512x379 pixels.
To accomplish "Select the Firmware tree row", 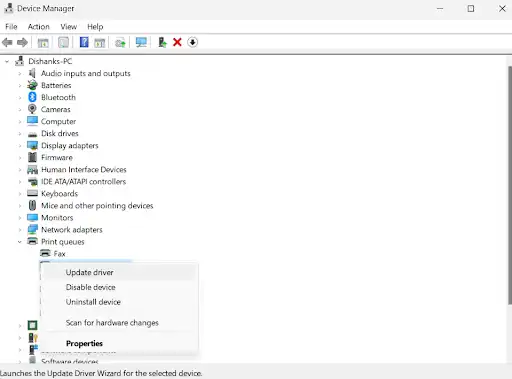I will [57, 157].
